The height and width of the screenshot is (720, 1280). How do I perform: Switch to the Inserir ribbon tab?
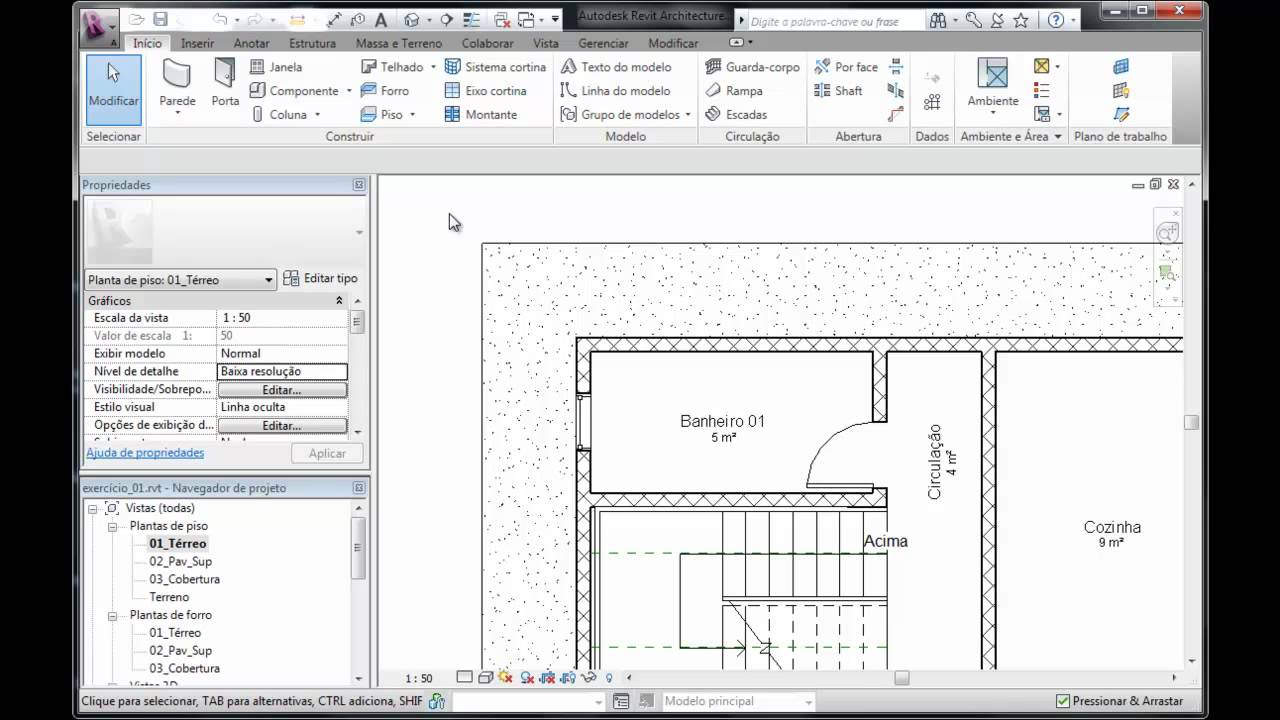[197, 43]
